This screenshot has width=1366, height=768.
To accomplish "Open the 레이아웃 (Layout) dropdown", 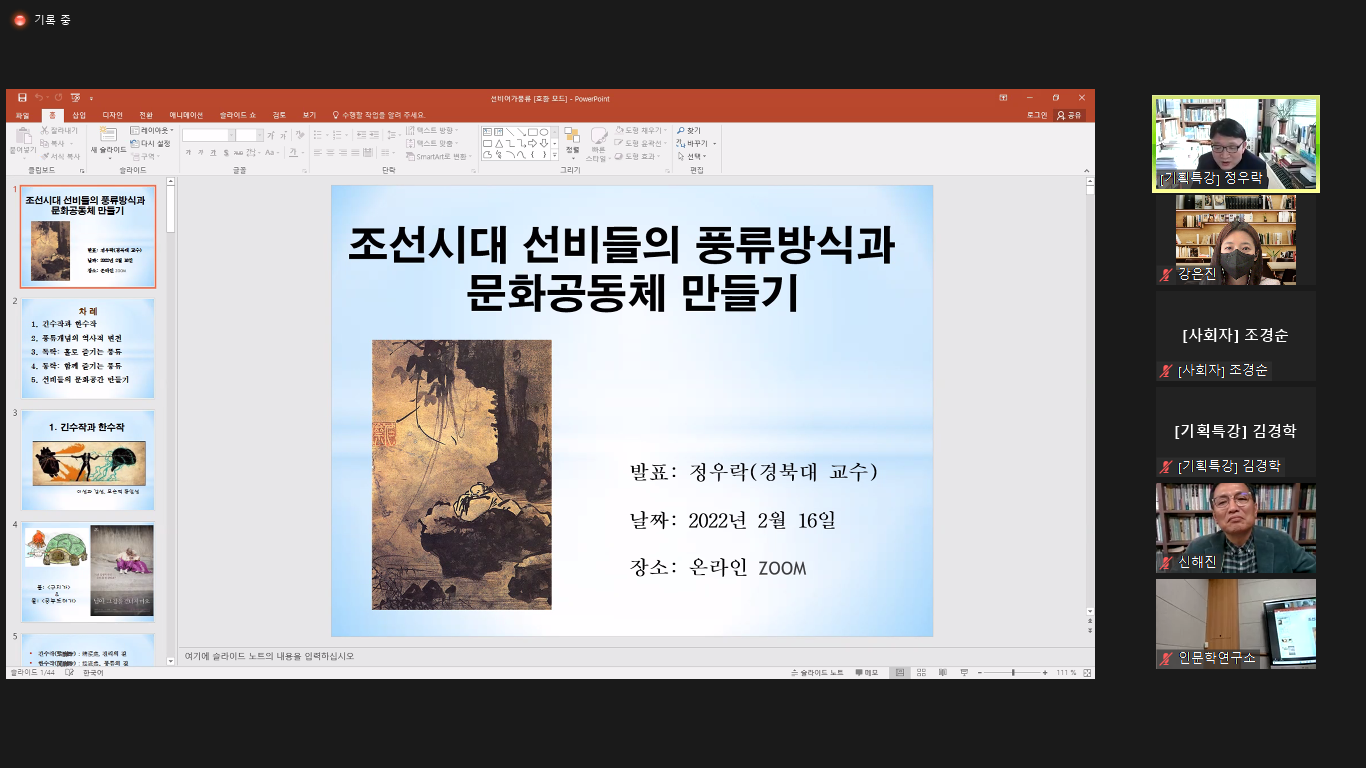I will (x=151, y=130).
